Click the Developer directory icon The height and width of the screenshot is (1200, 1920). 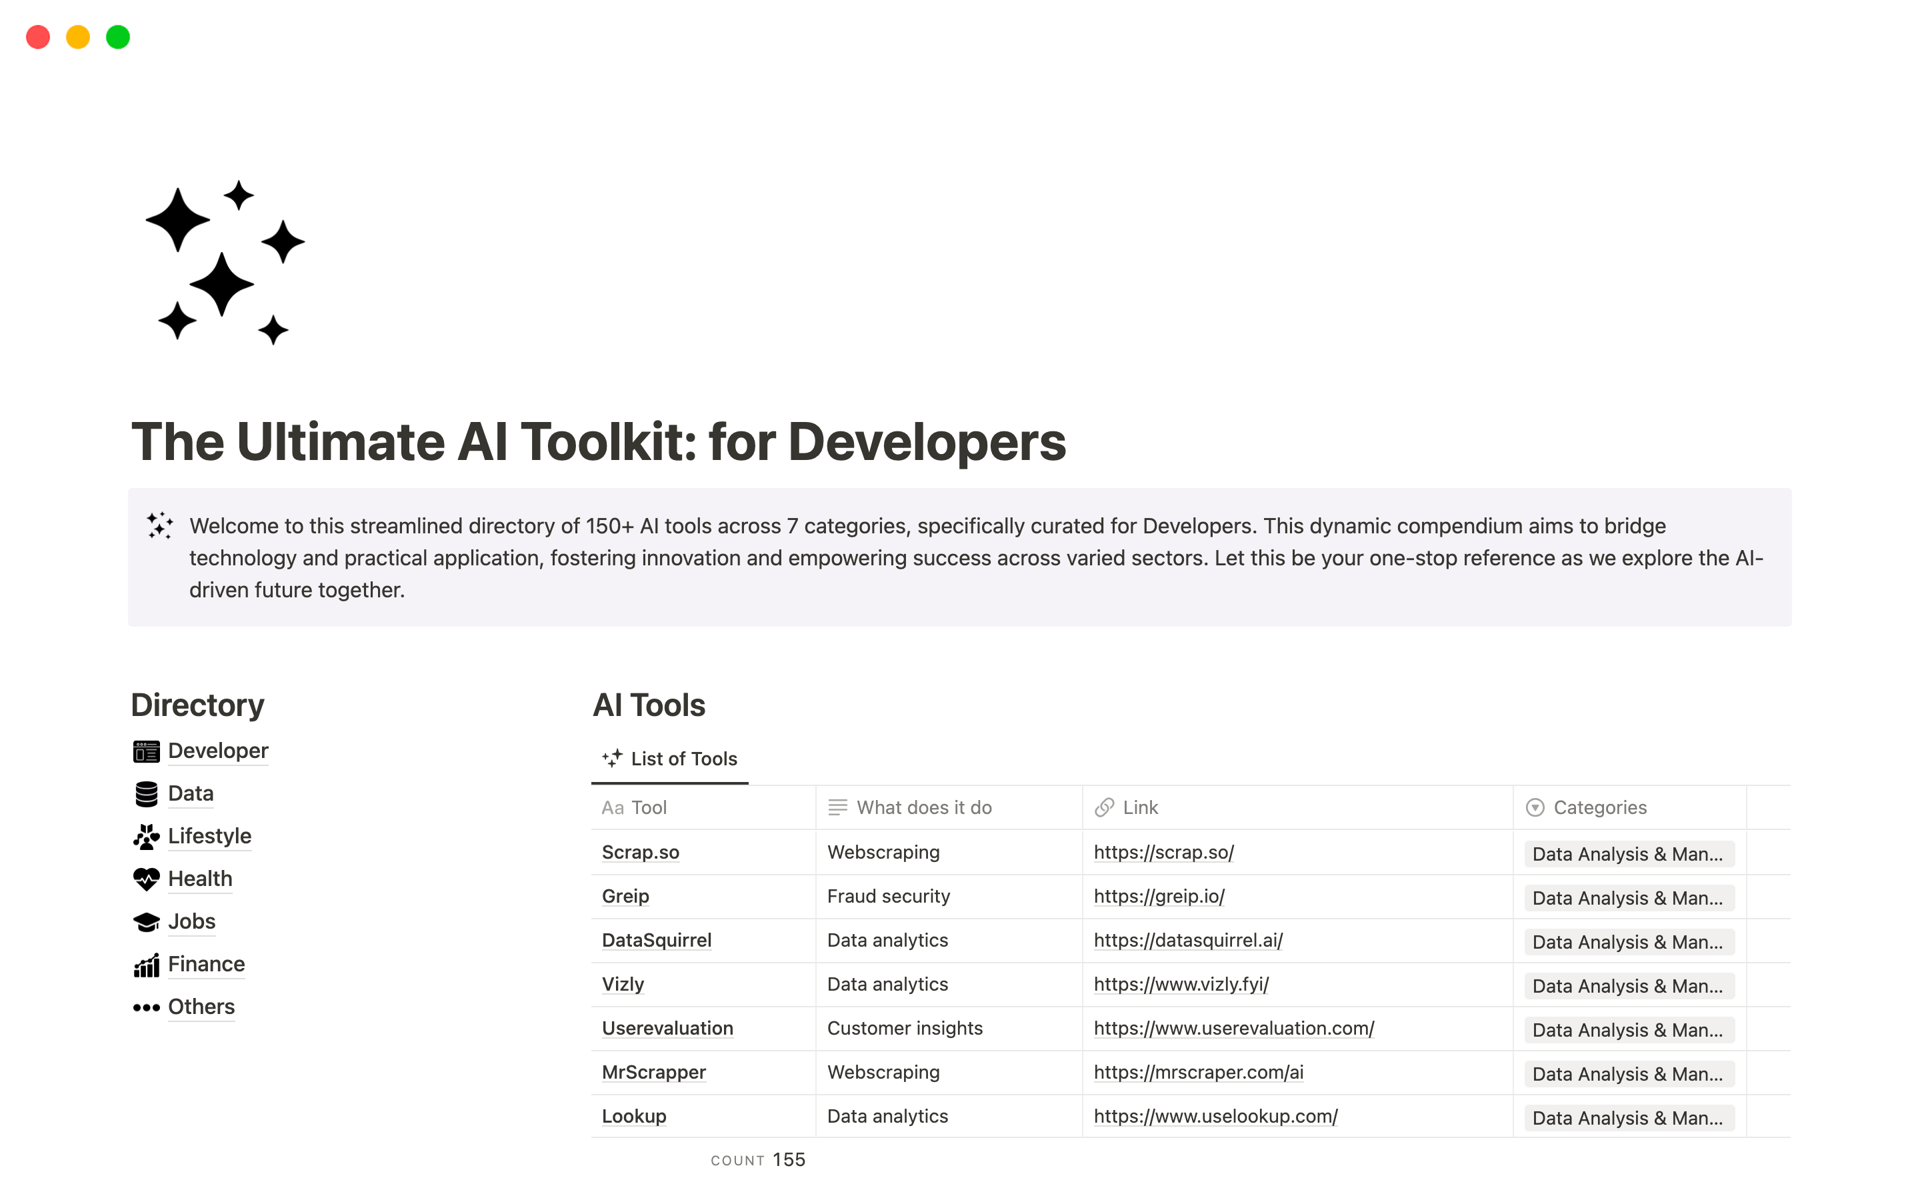[x=146, y=751]
